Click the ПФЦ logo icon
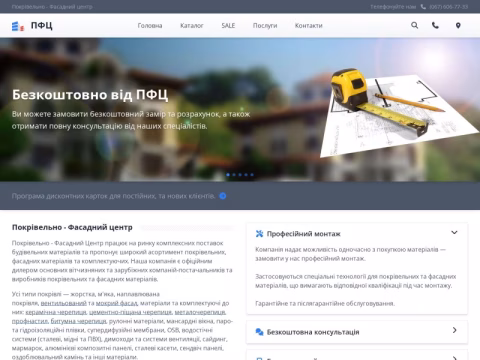 click(x=18, y=26)
